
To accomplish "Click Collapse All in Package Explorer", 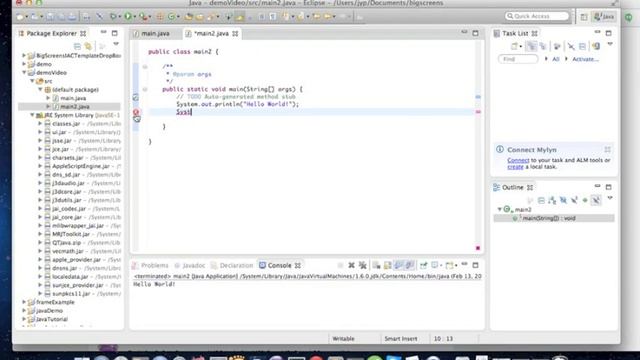I will point(77,46).
